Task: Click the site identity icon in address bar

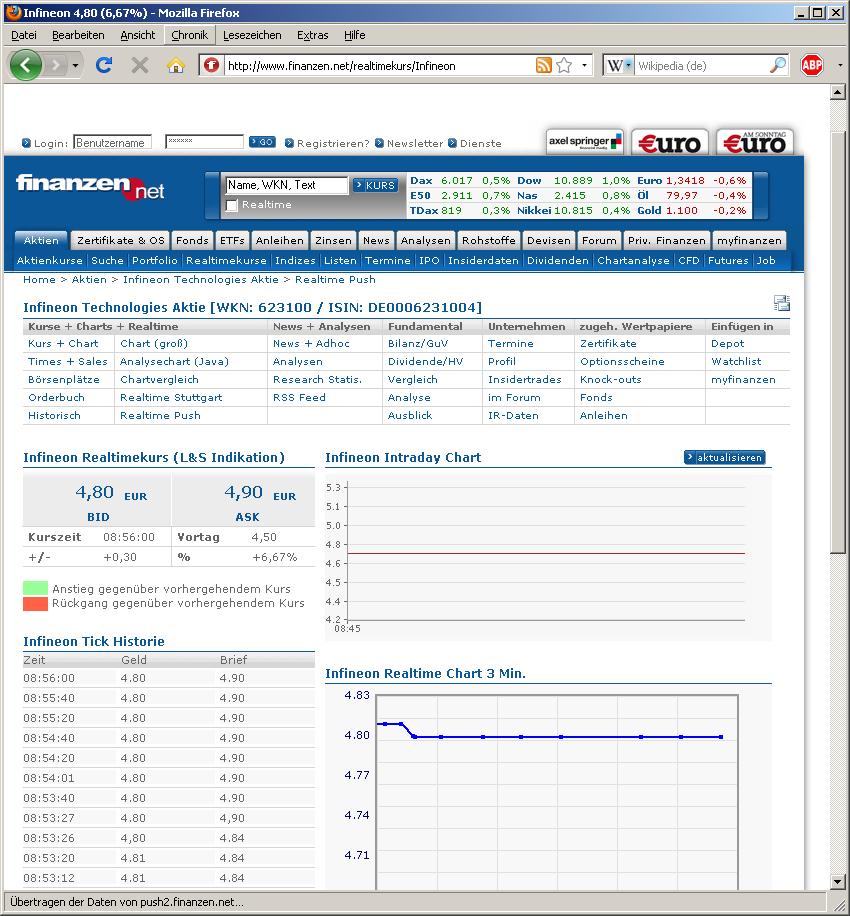Action: (211, 65)
